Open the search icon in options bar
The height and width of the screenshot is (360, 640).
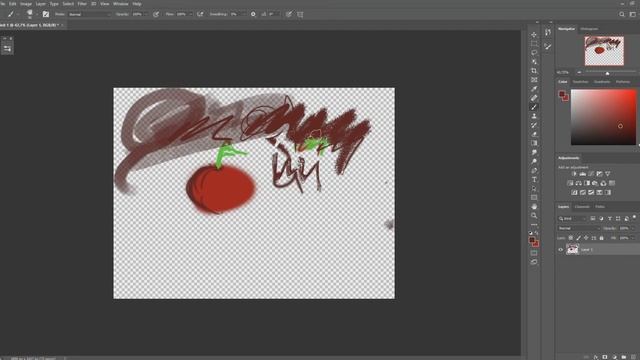[x=622, y=14]
